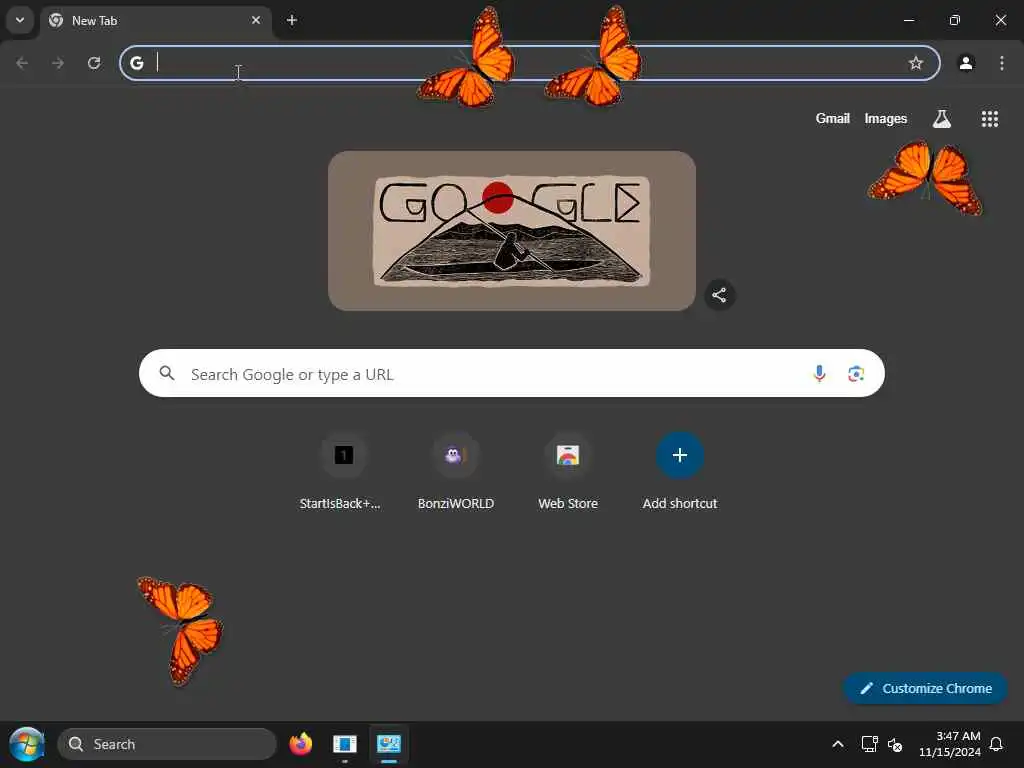Viewport: 1024px width, 768px height.
Task: Search by image with Google Lens icon
Action: pyautogui.click(x=856, y=374)
